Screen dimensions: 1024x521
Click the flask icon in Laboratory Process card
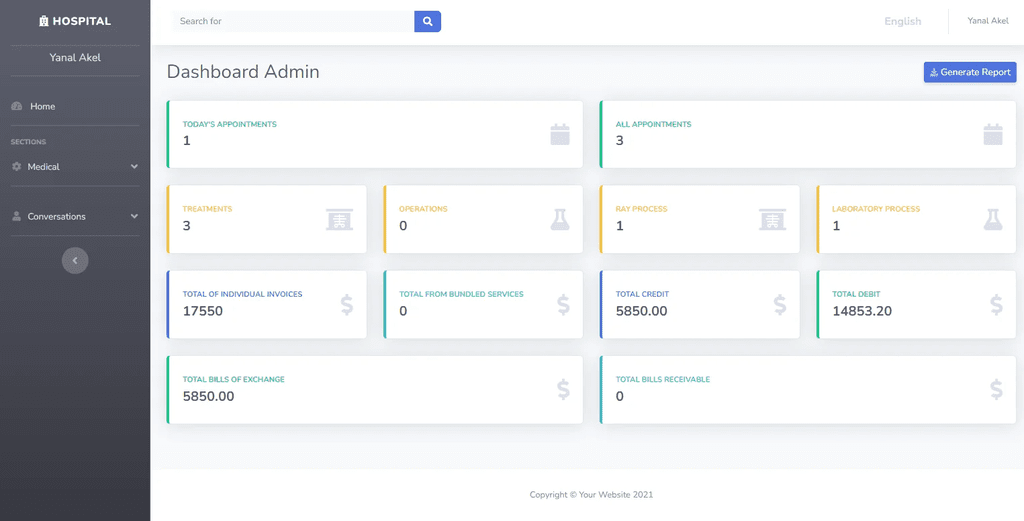pos(993,219)
